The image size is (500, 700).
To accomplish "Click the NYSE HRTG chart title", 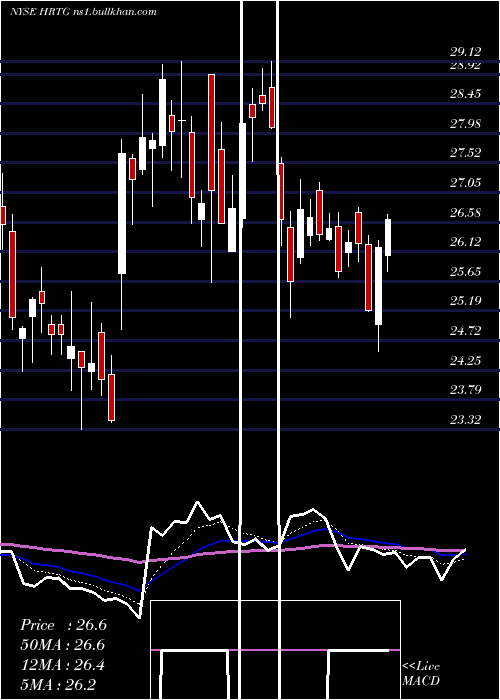I will (x=83, y=12).
